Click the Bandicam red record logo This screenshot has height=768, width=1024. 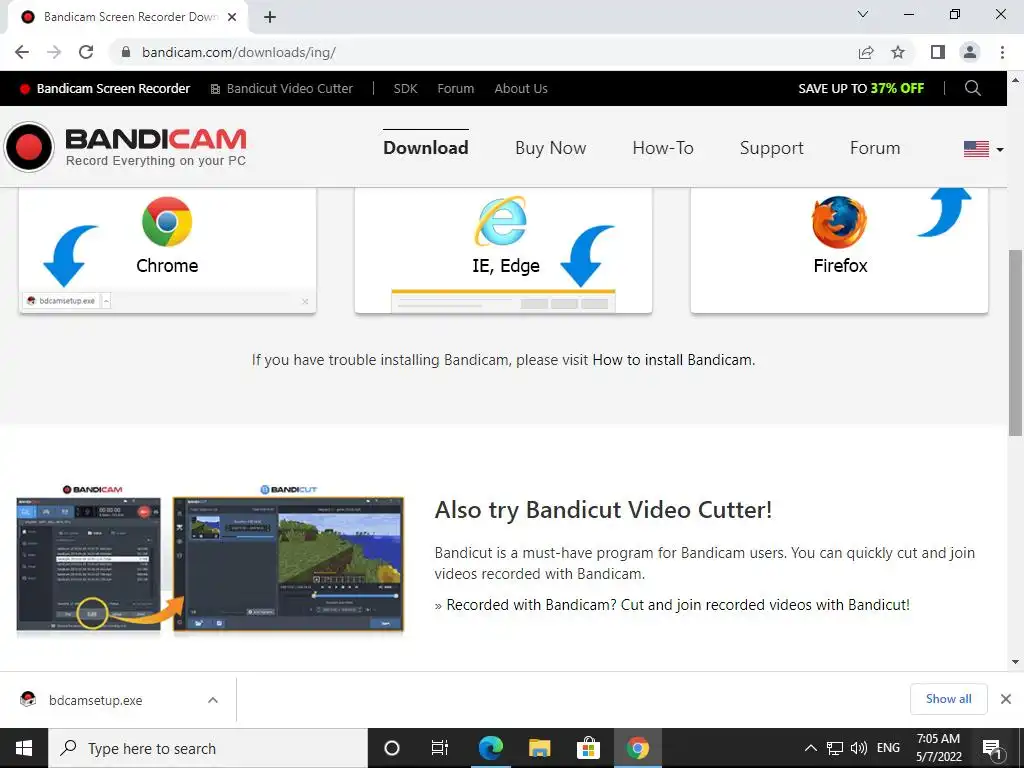tap(29, 147)
